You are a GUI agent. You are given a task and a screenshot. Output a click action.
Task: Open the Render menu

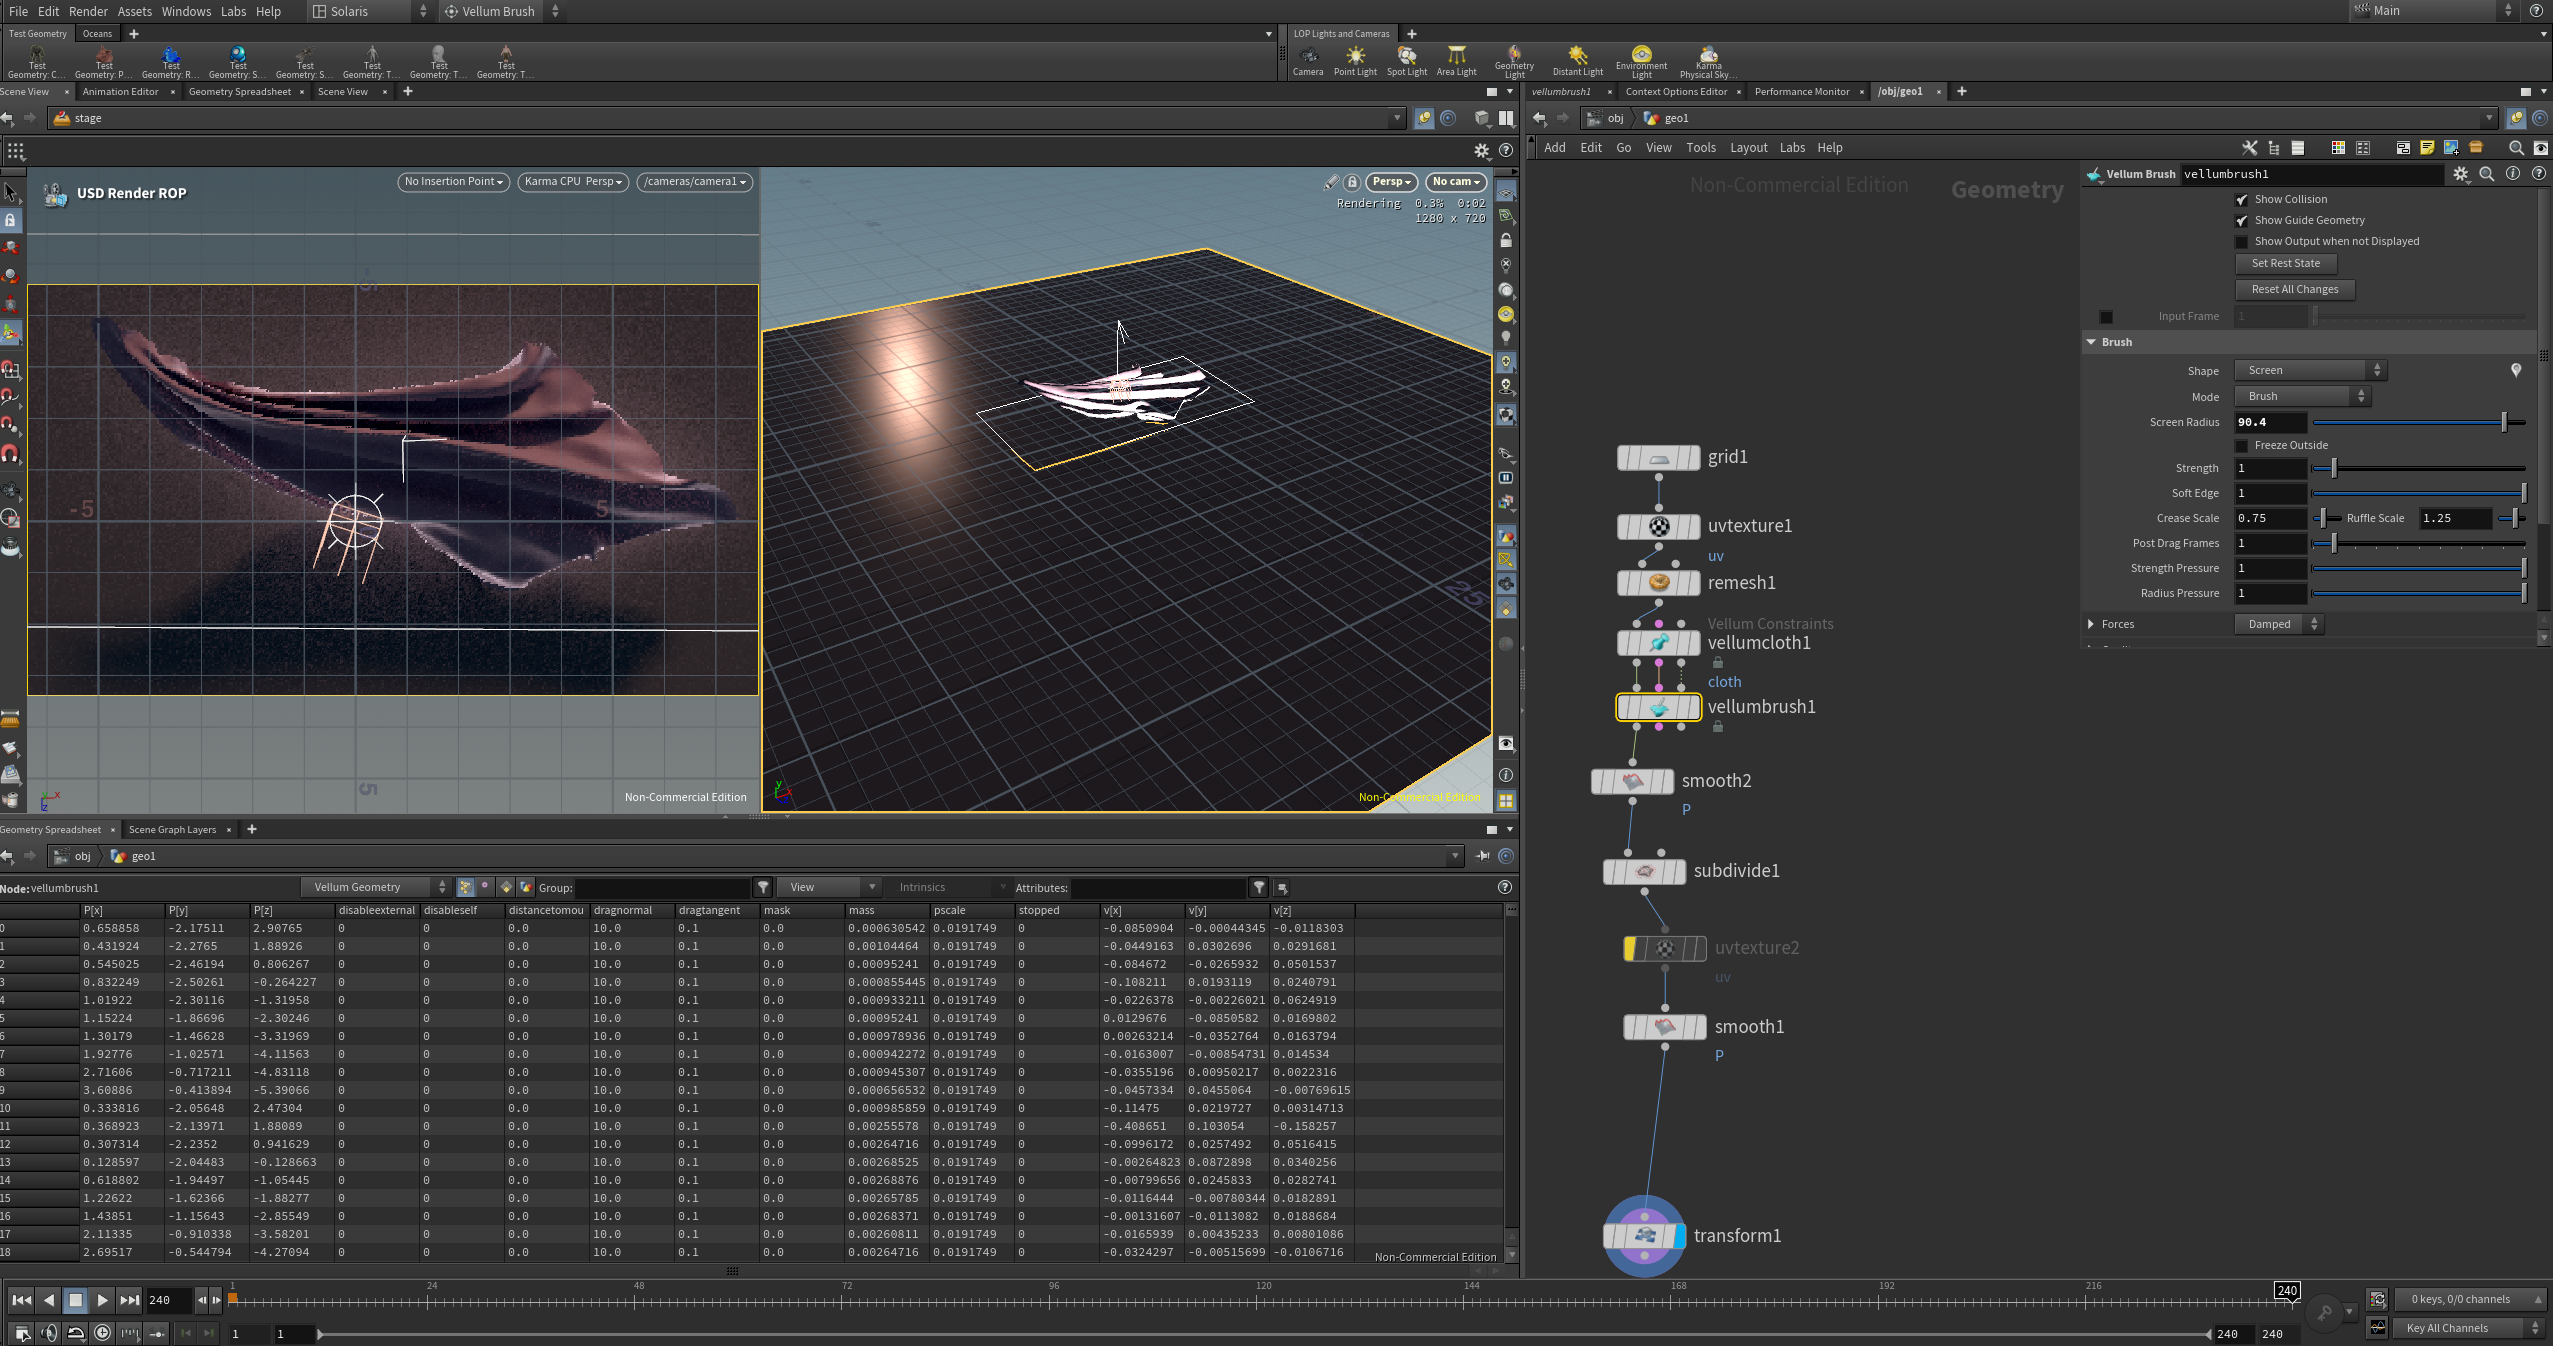pos(88,11)
